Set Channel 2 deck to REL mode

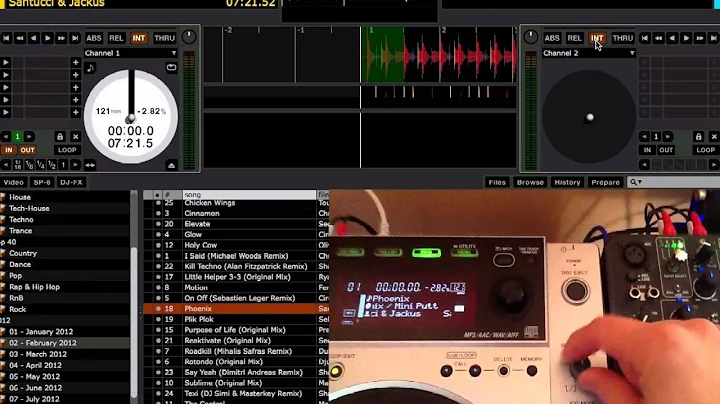[x=574, y=38]
